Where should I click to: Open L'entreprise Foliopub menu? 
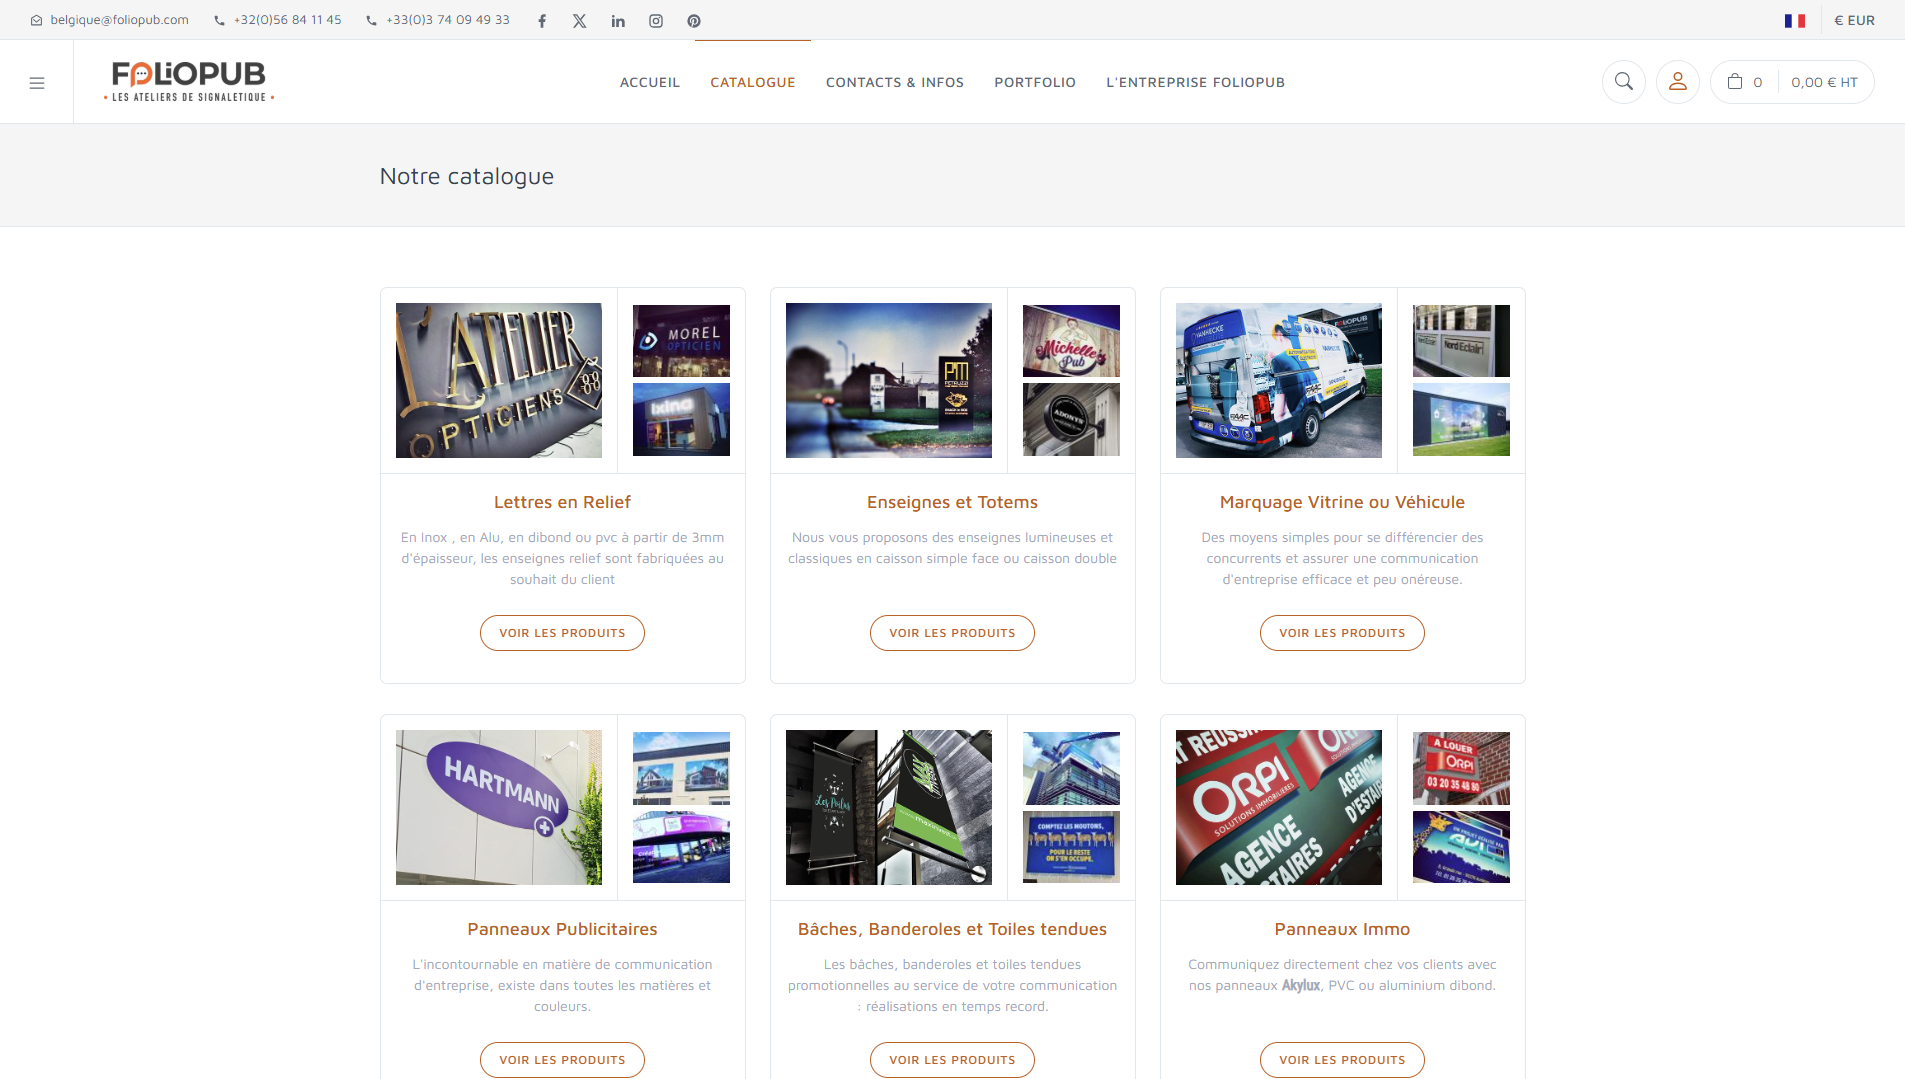click(1195, 83)
